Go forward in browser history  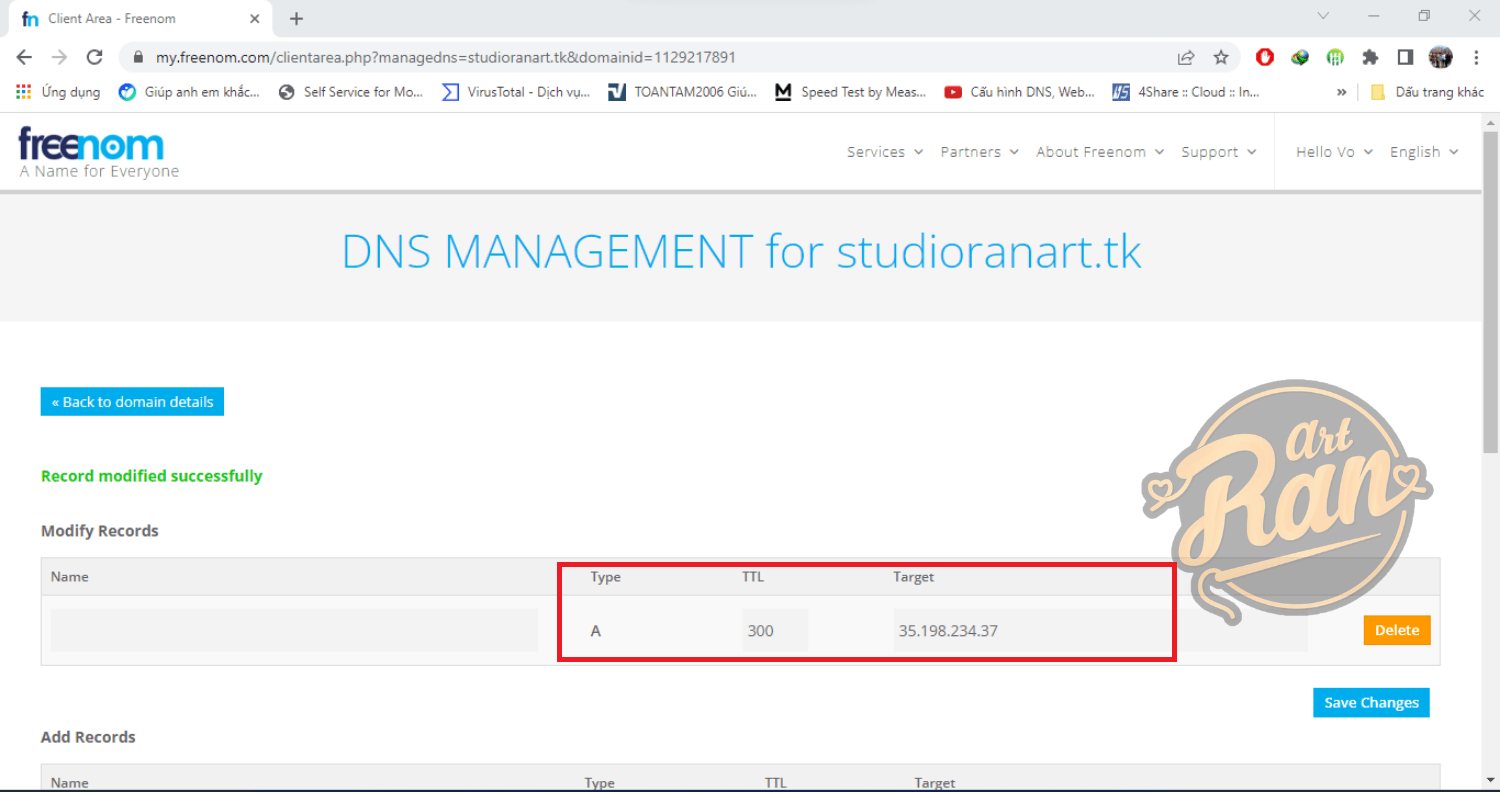59,57
